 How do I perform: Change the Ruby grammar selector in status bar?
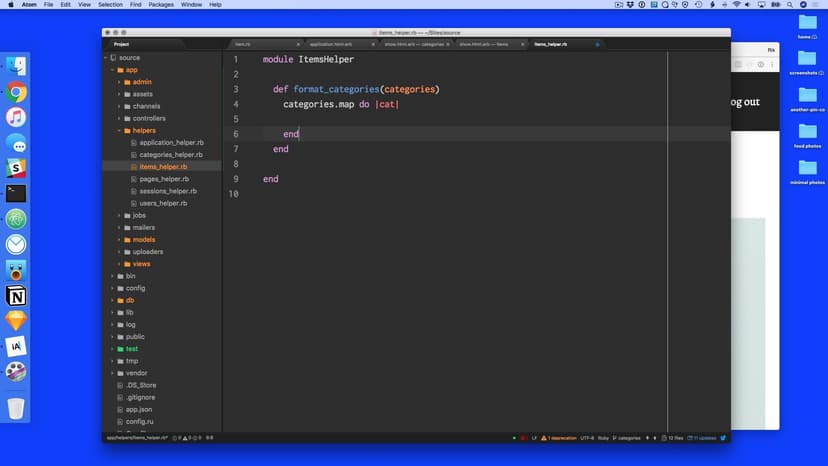[x=603, y=438]
